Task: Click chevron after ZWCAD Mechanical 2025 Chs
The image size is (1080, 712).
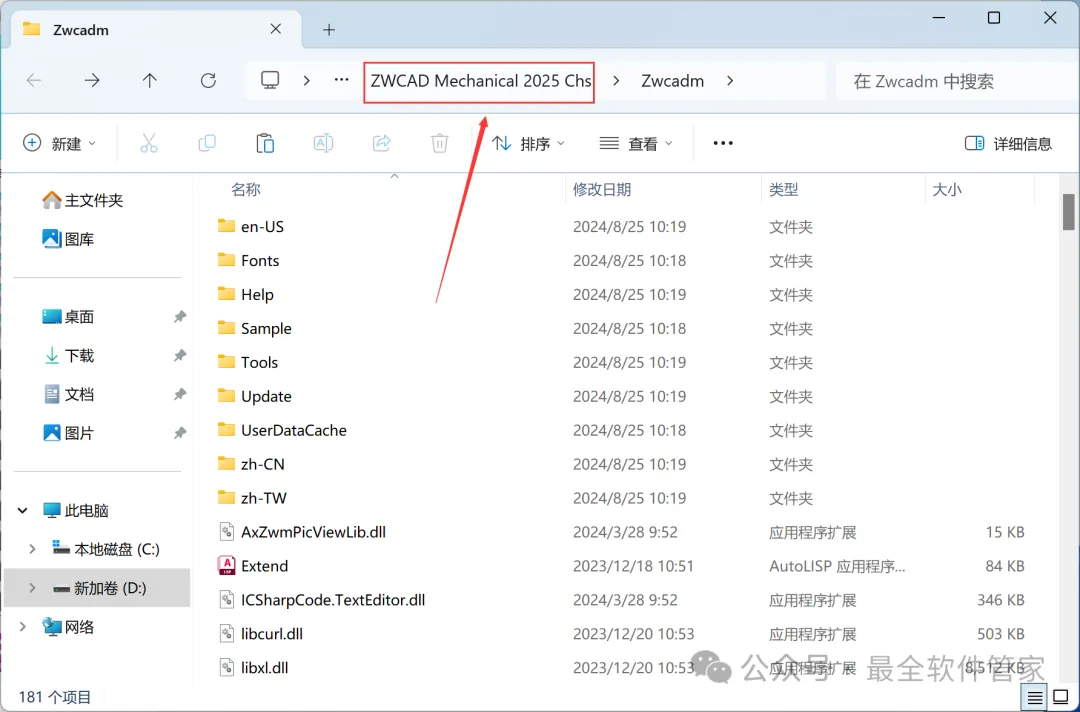Action: coord(616,81)
